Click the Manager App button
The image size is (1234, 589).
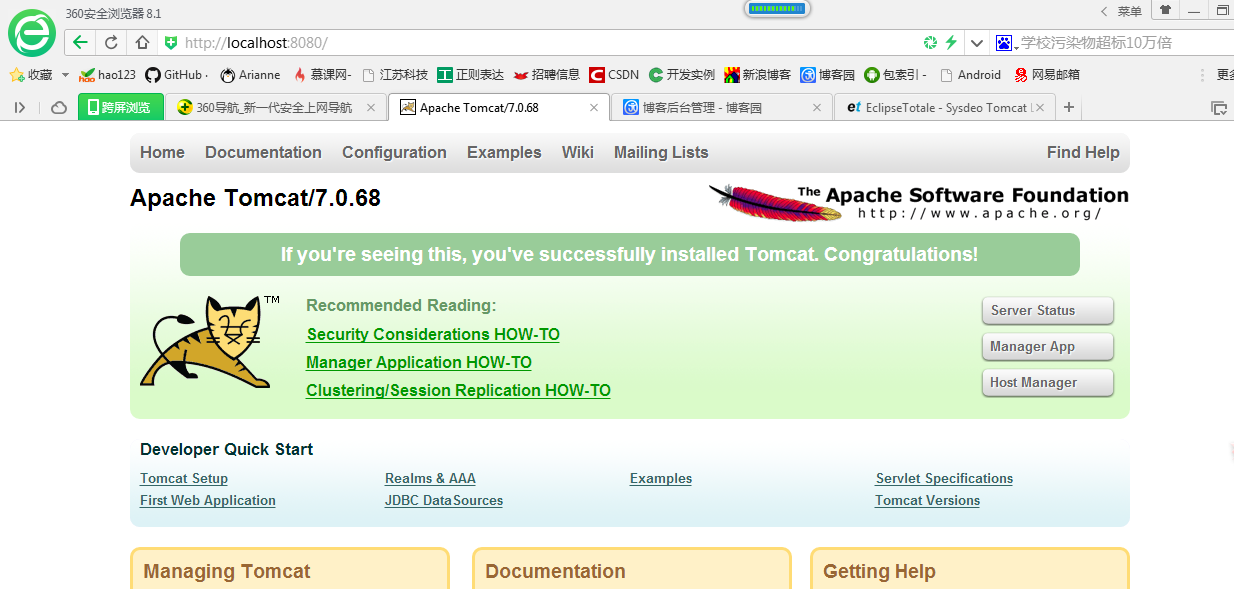[1048, 347]
